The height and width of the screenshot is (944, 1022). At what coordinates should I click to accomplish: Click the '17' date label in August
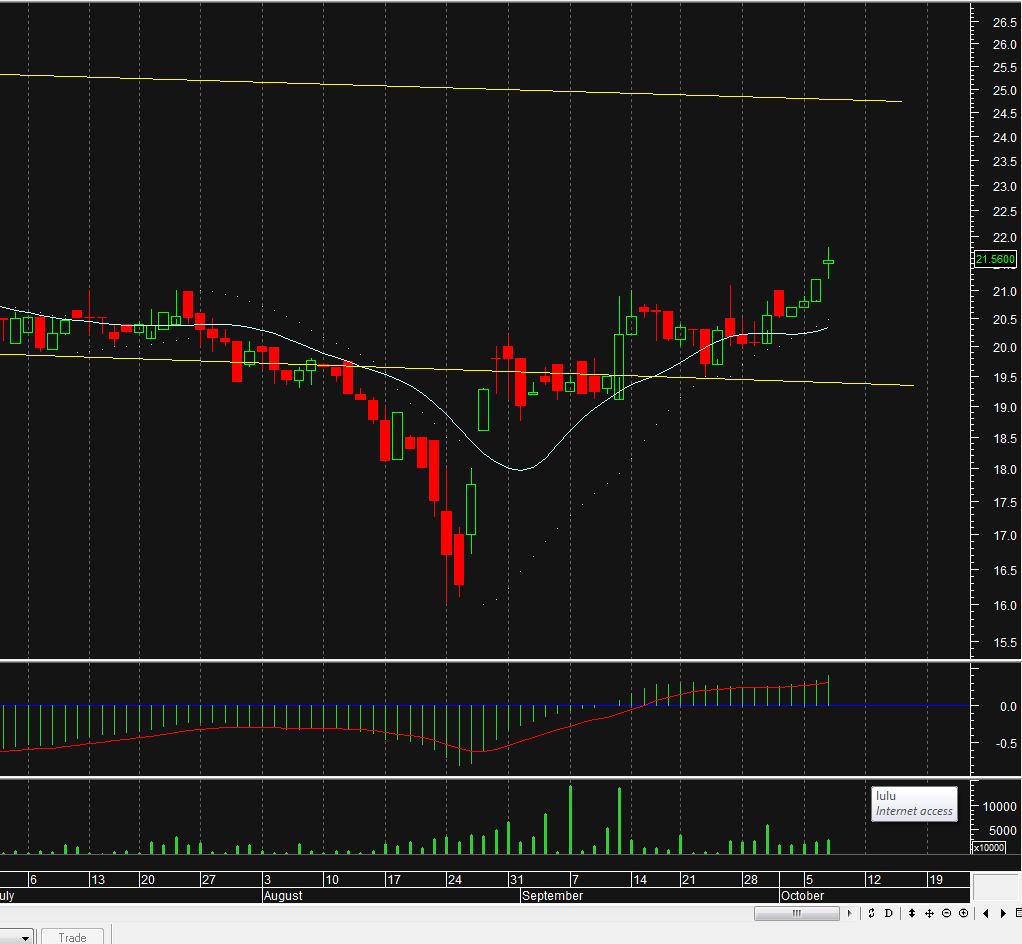click(x=394, y=879)
